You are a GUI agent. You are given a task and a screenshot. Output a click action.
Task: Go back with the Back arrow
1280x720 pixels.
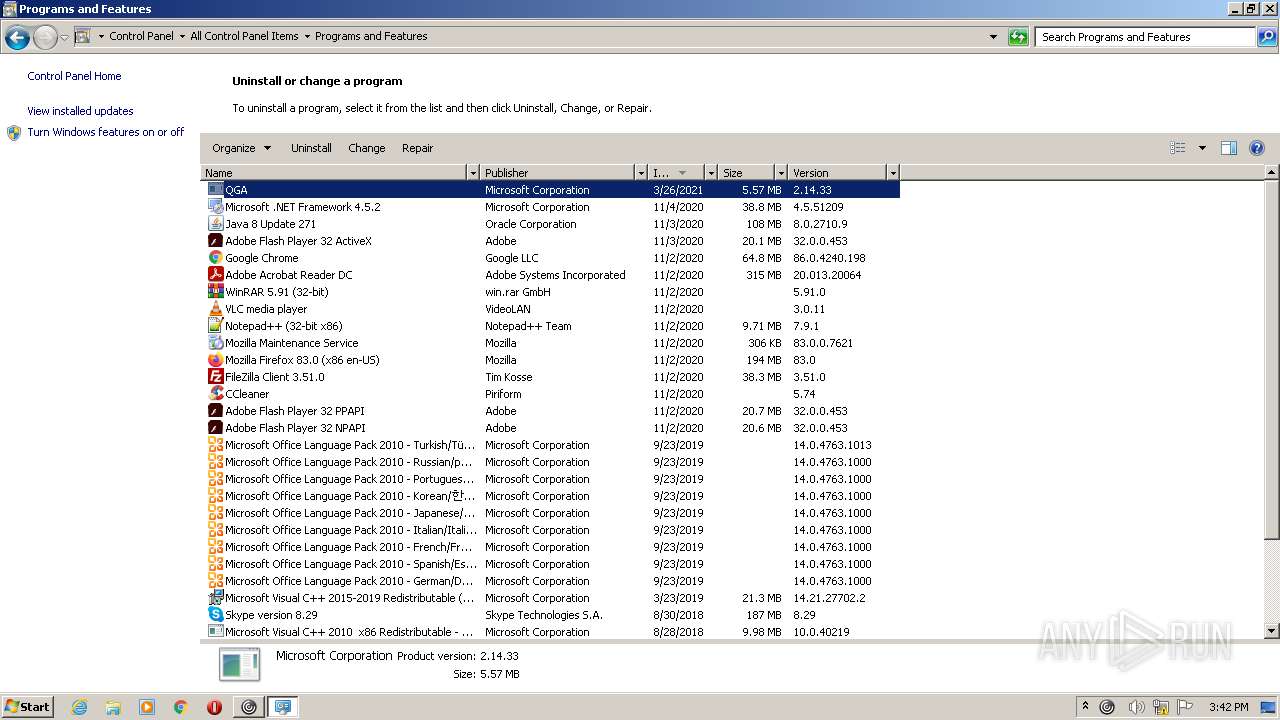point(17,38)
